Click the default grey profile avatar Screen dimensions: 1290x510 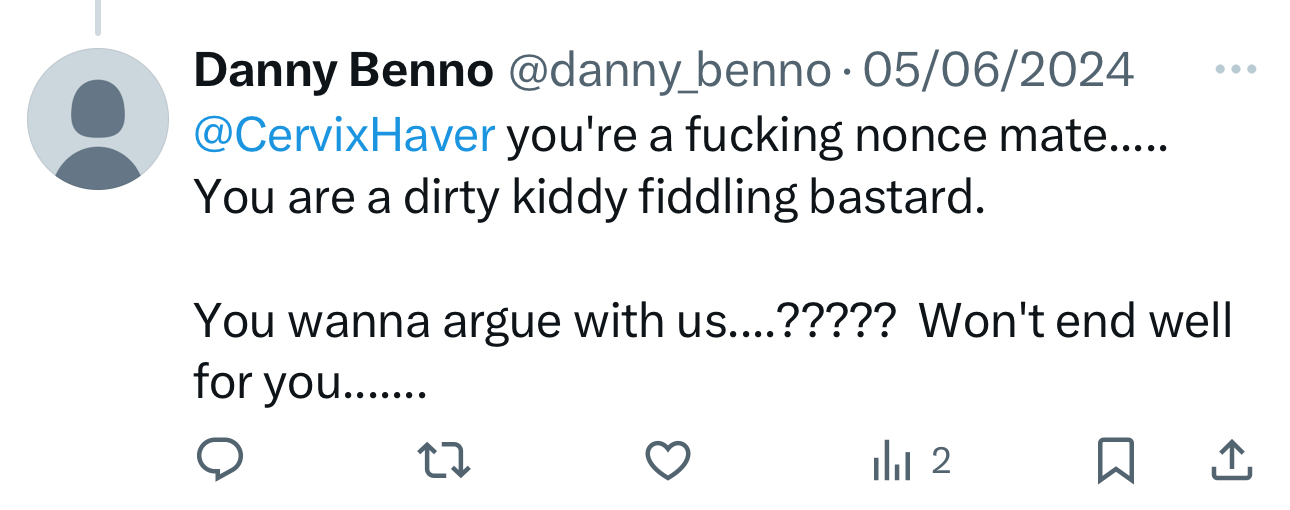97,119
